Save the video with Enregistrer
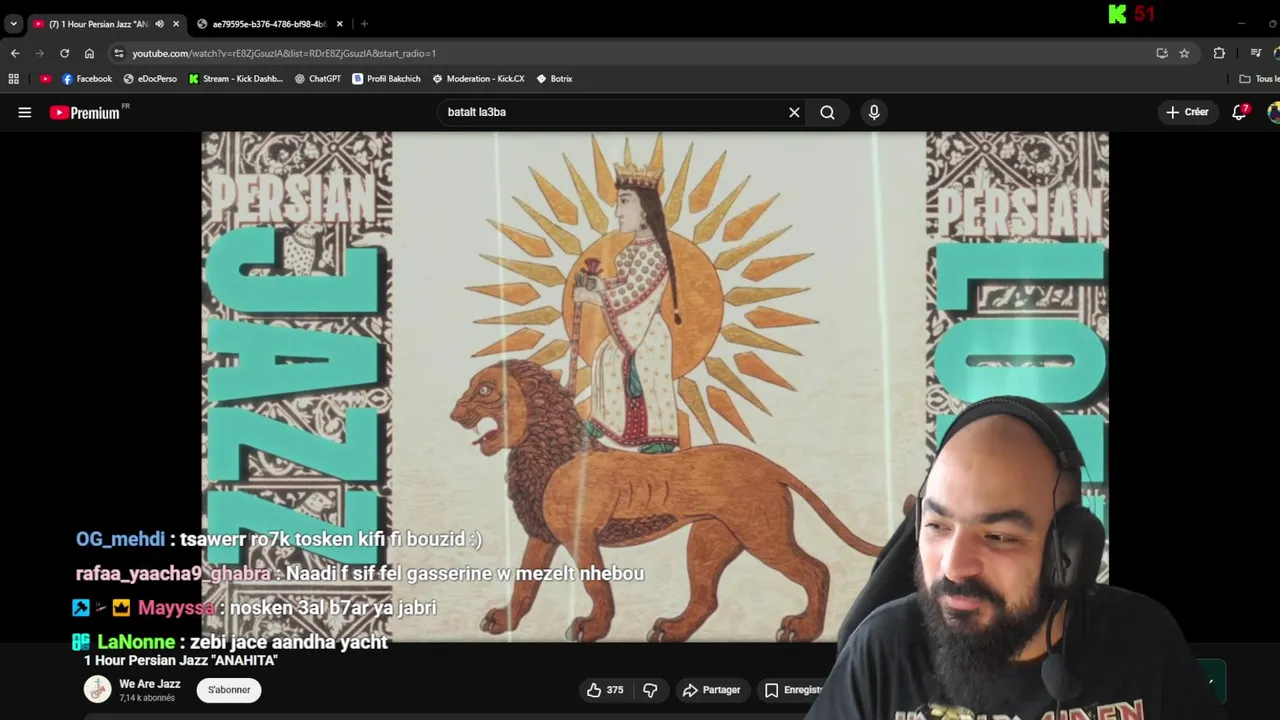The height and width of the screenshot is (720, 1280). click(x=794, y=690)
